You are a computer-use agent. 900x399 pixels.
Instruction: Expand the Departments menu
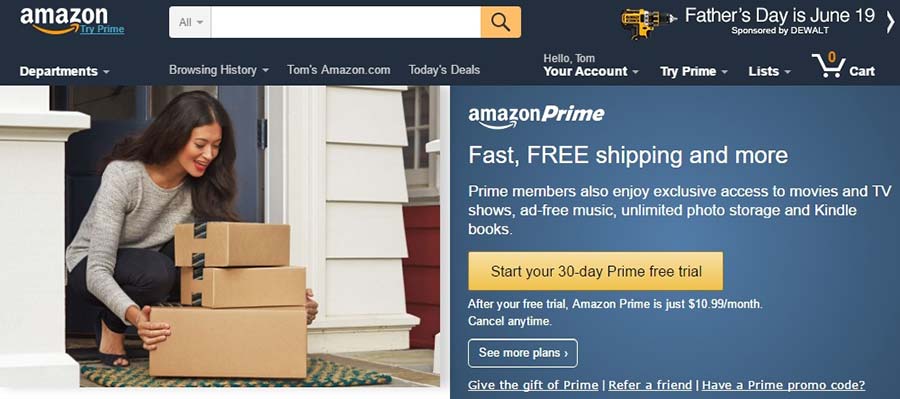(64, 72)
